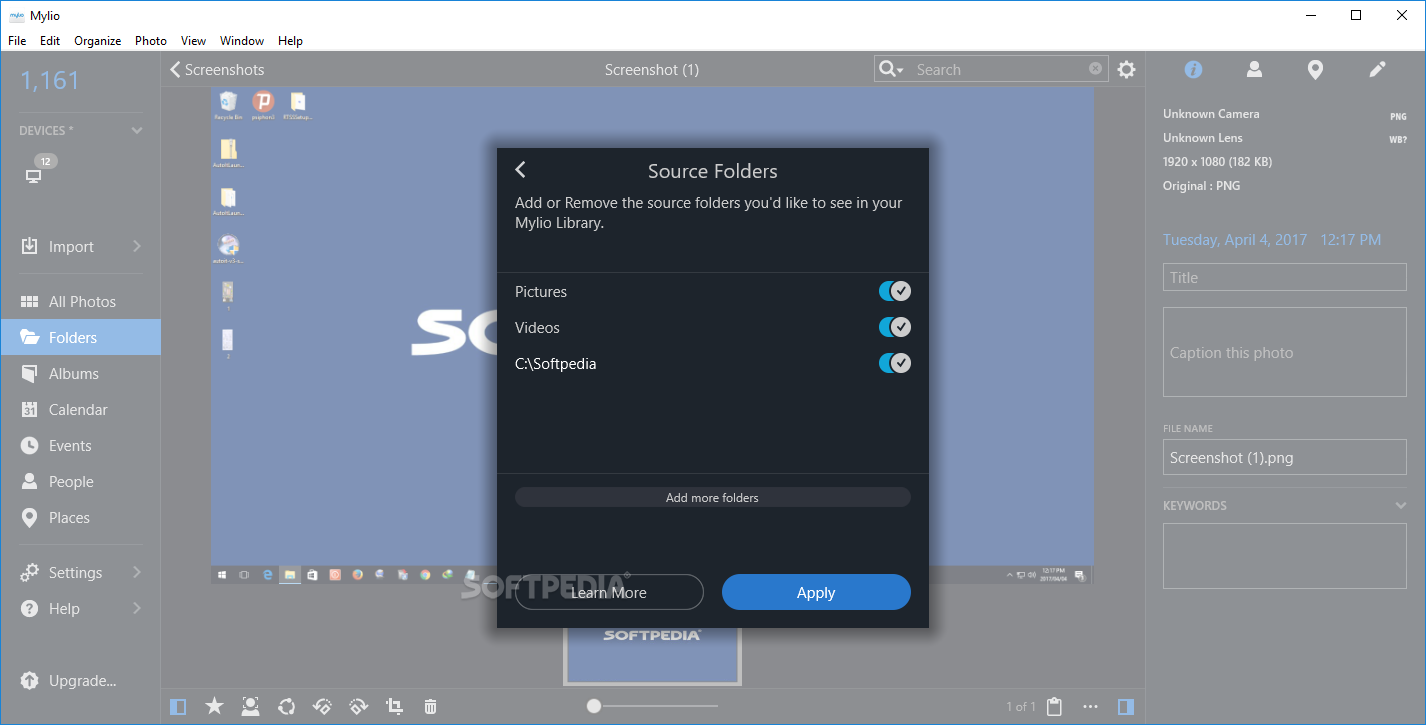Go back using the Source Folders dialog arrow
1426x725 pixels.
point(520,170)
